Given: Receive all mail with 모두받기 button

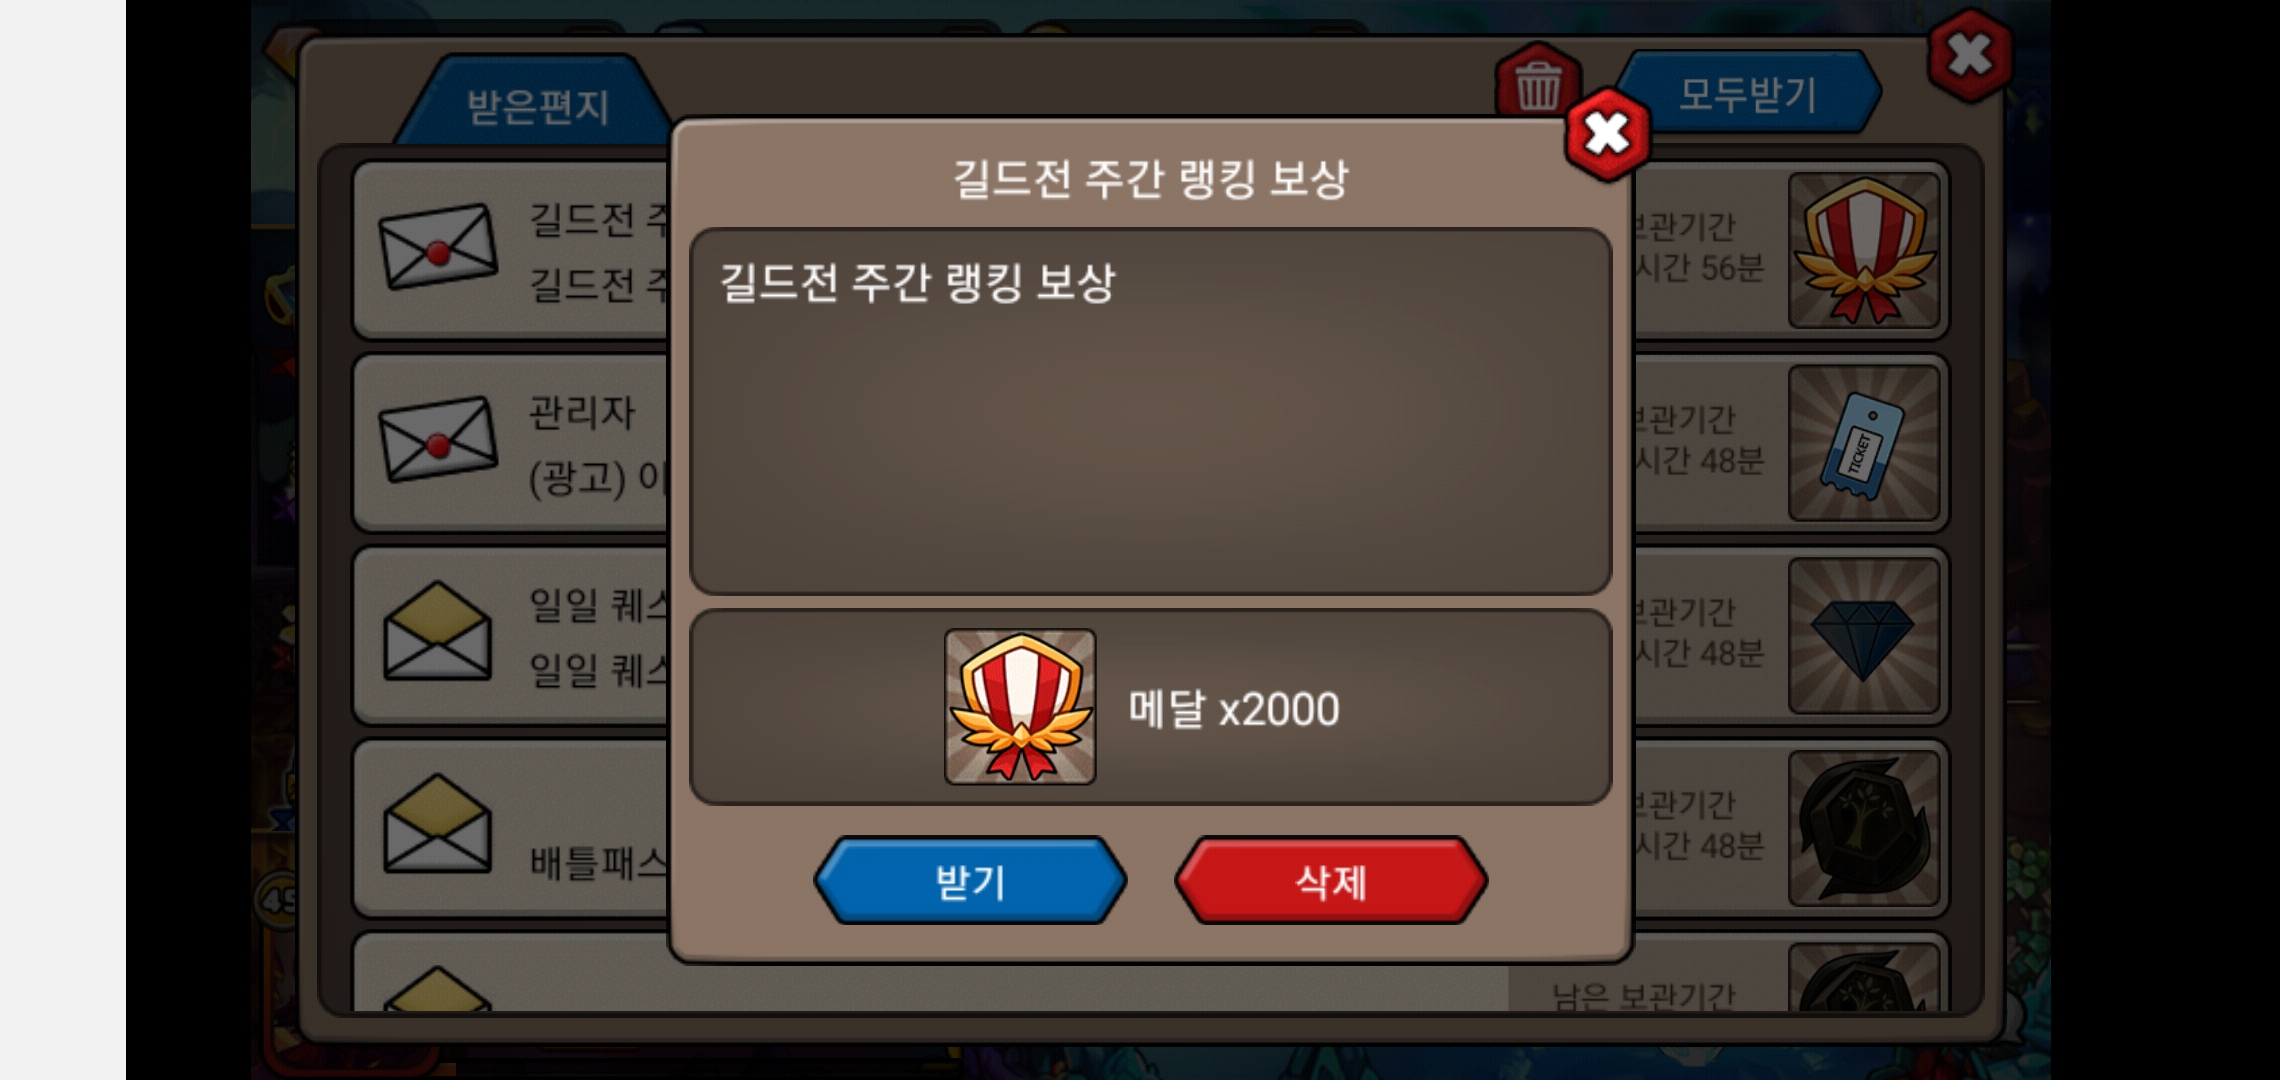Looking at the screenshot, I should (1747, 94).
